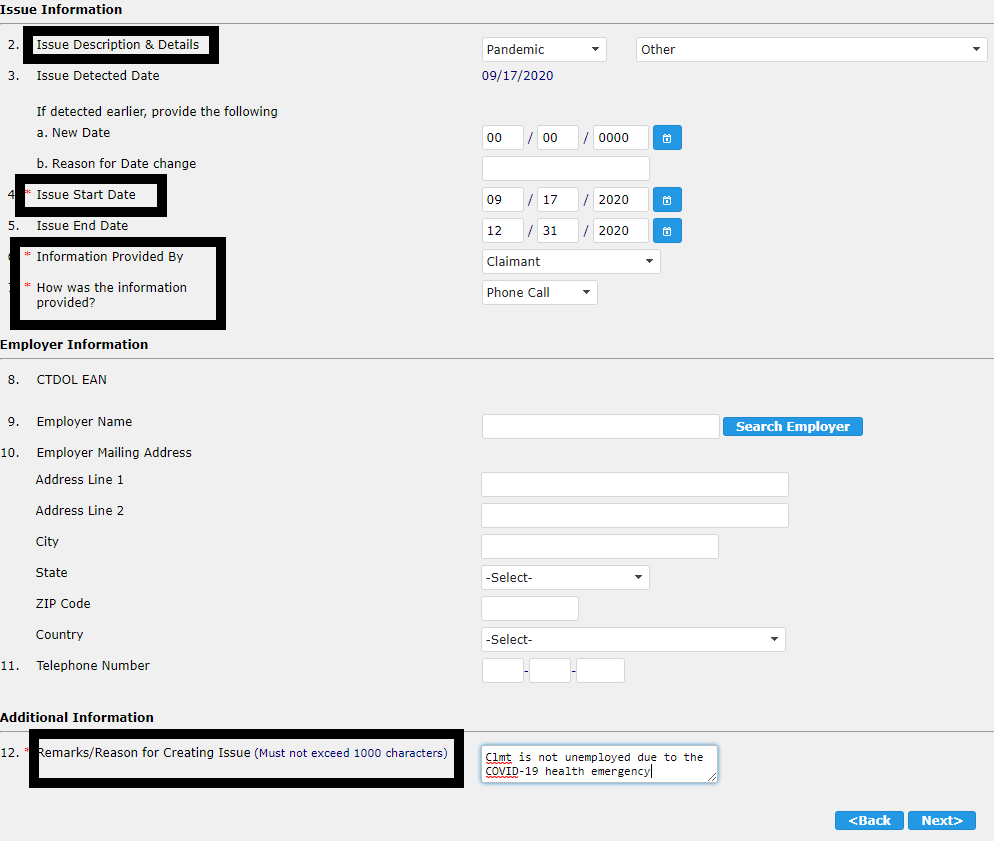Click the ZIP Code input field
Screen dimensions: 994x841
(x=529, y=608)
